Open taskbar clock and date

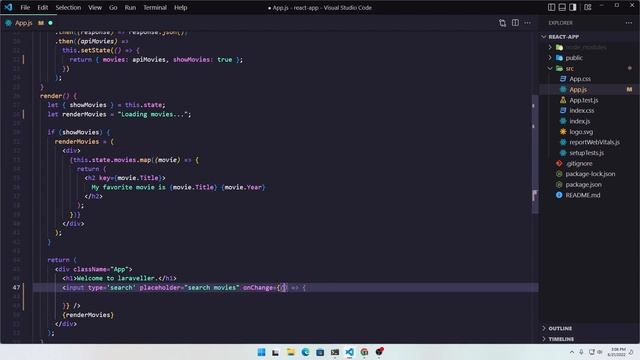pyautogui.click(x=617, y=352)
